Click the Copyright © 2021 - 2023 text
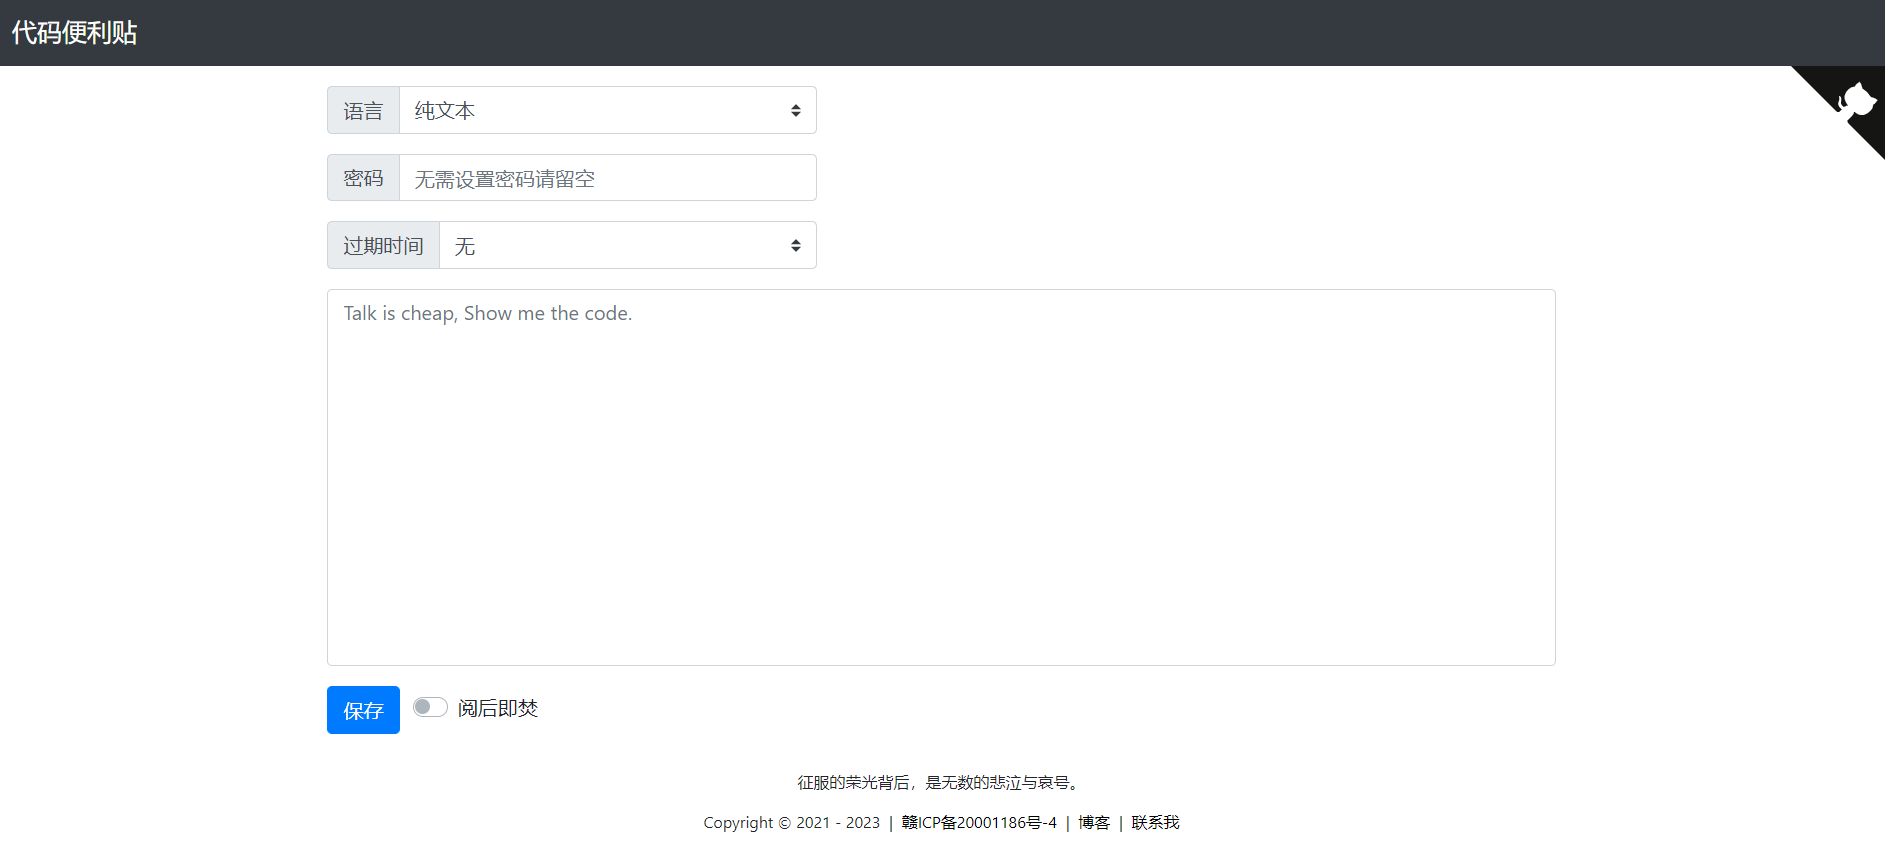 coord(791,823)
